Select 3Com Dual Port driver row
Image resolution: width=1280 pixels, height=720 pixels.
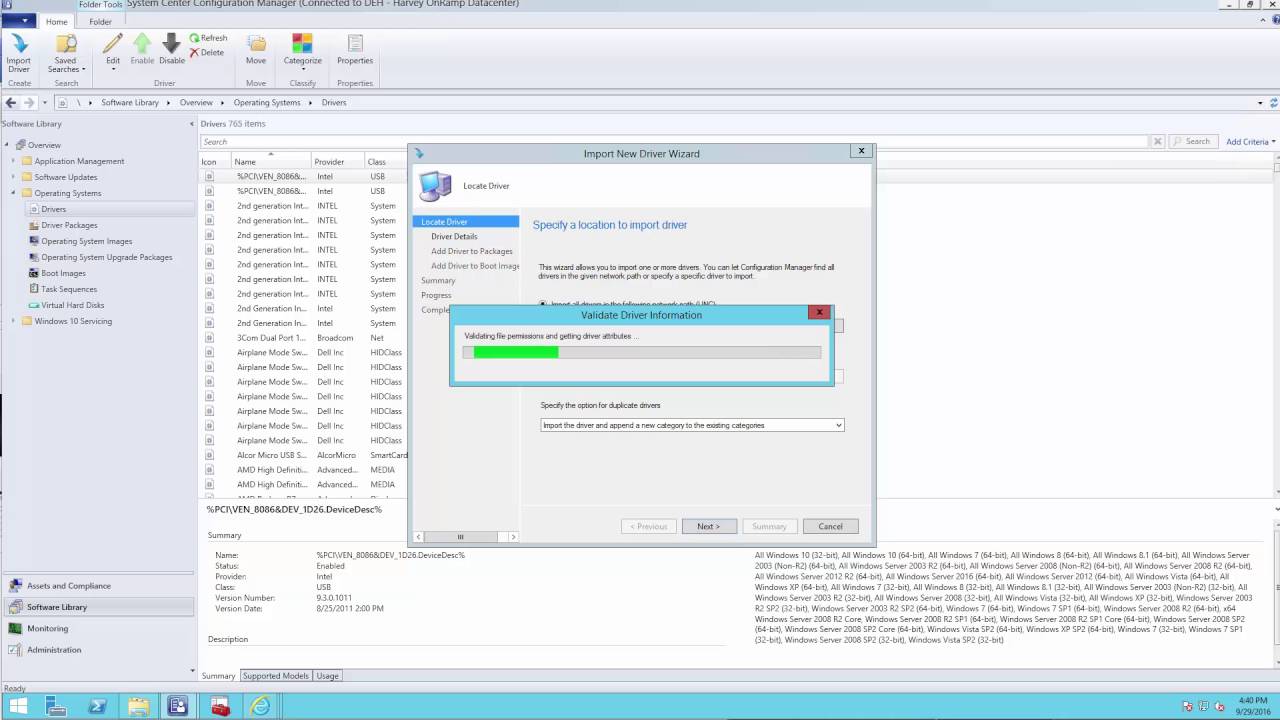click(304, 338)
